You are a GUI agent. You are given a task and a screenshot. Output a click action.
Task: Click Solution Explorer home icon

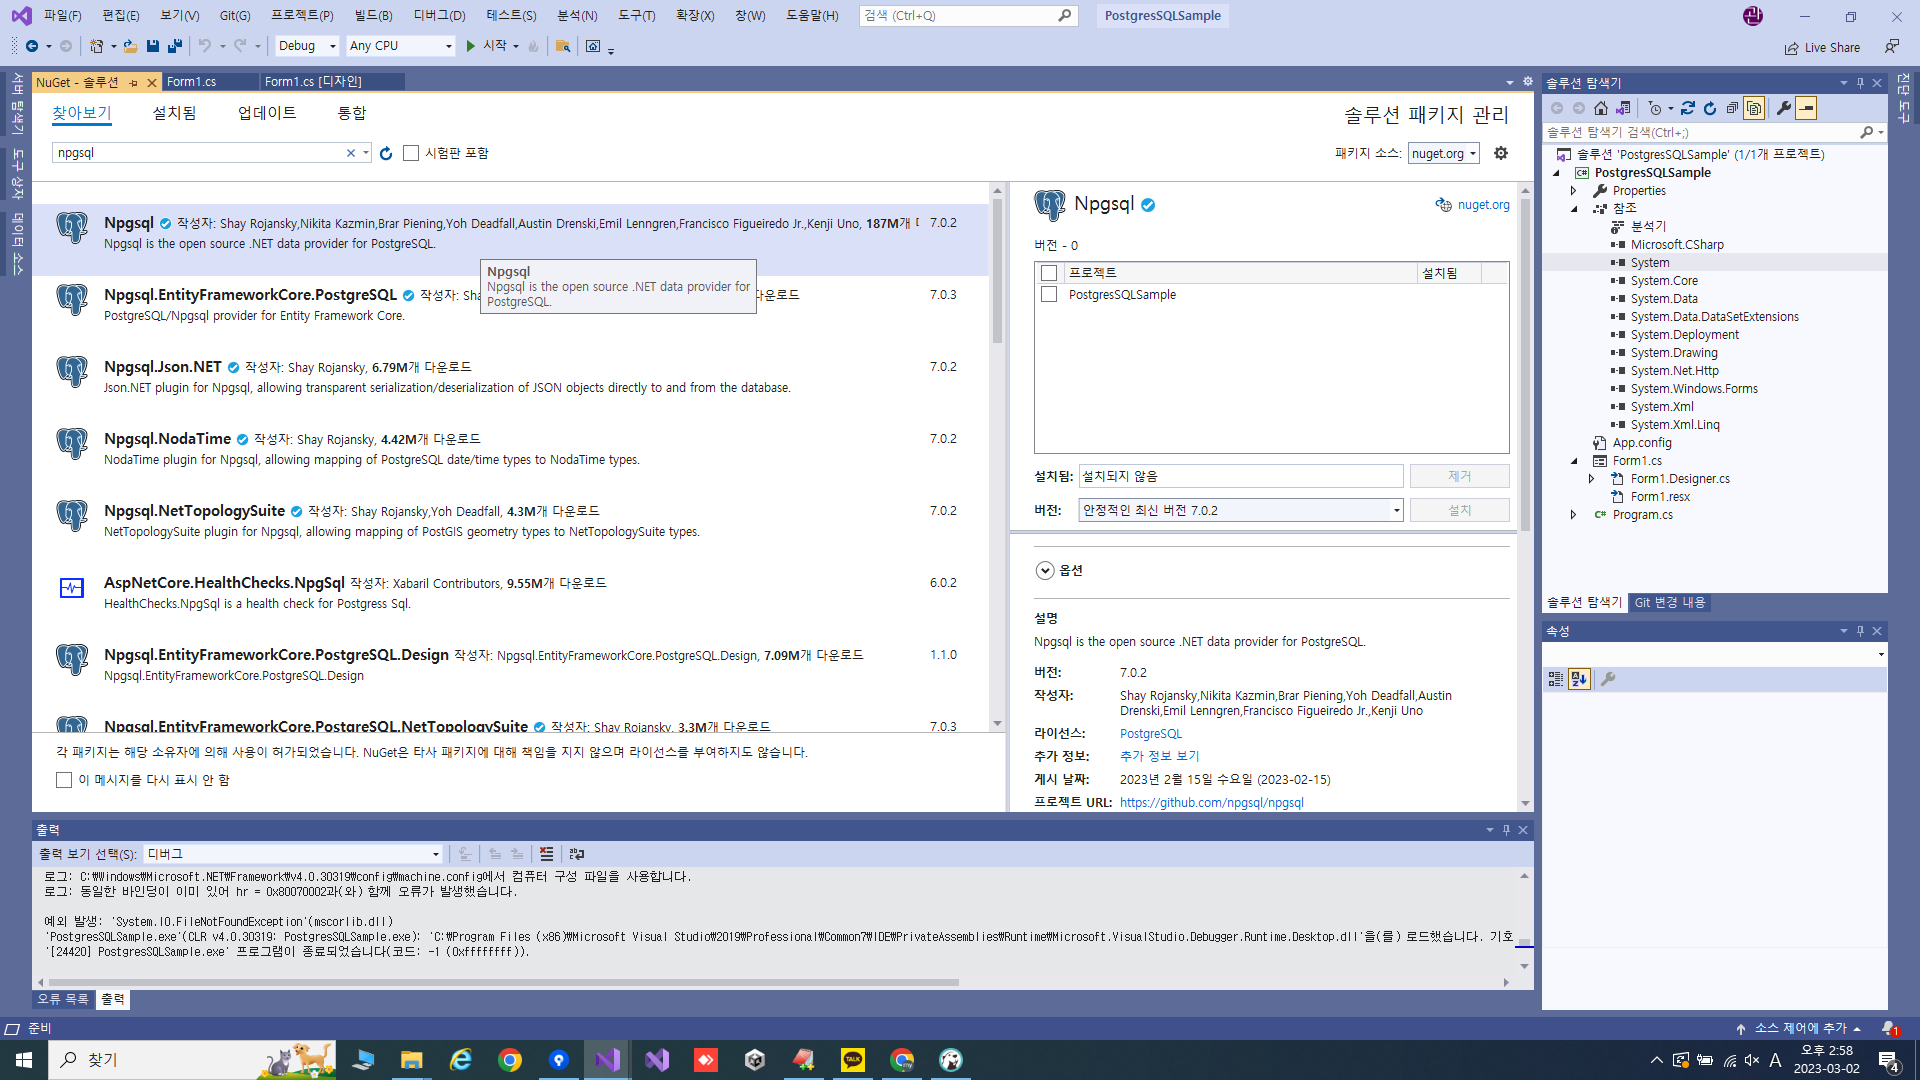pyautogui.click(x=1601, y=108)
